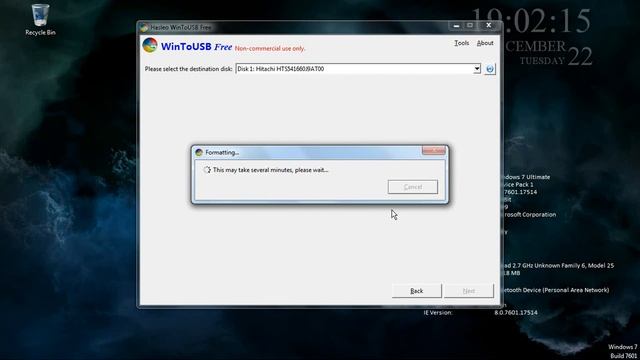This screenshot has height=360, width=640.
Task: Click the WinToUSB logo icon
Action: coord(150,45)
